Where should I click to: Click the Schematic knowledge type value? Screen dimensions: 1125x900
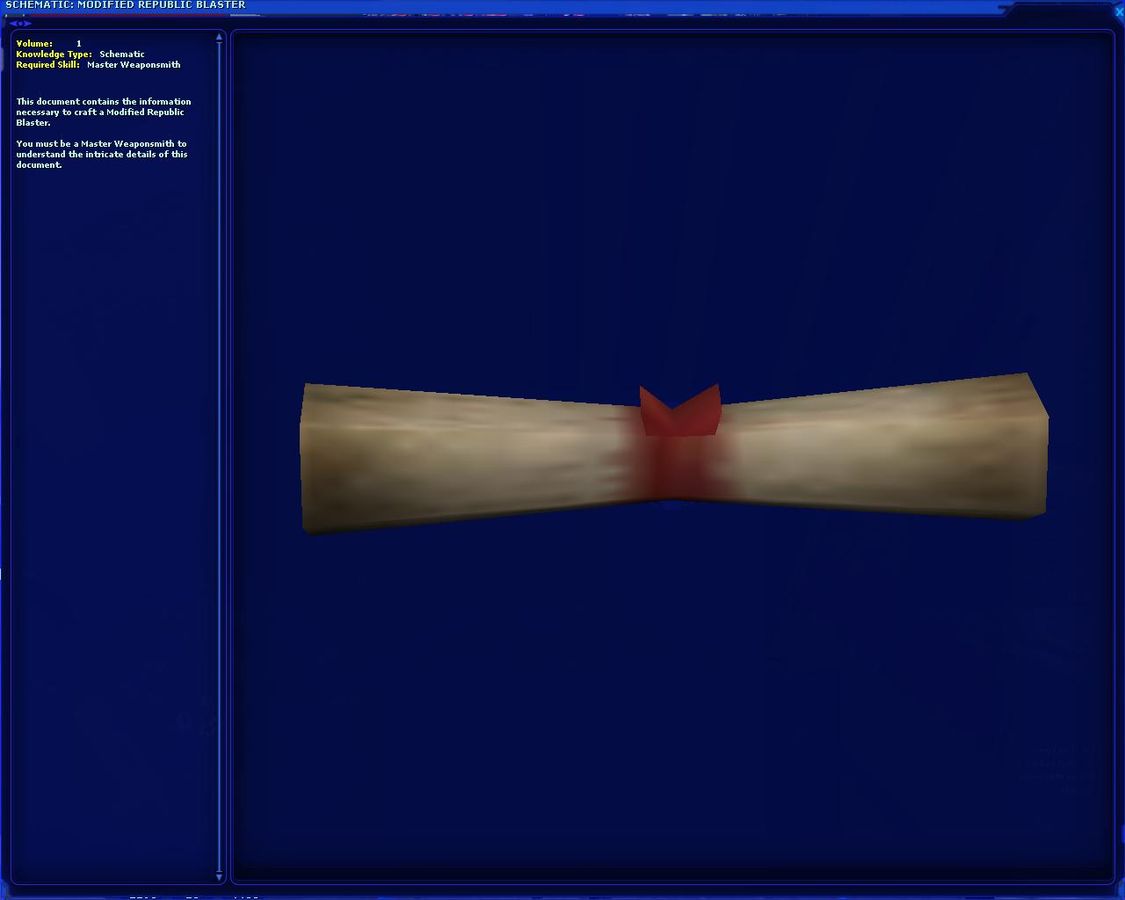click(122, 54)
